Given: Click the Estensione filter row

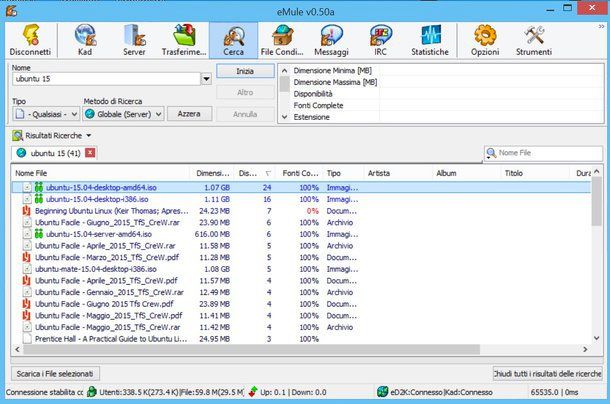Looking at the screenshot, I should (x=447, y=117).
